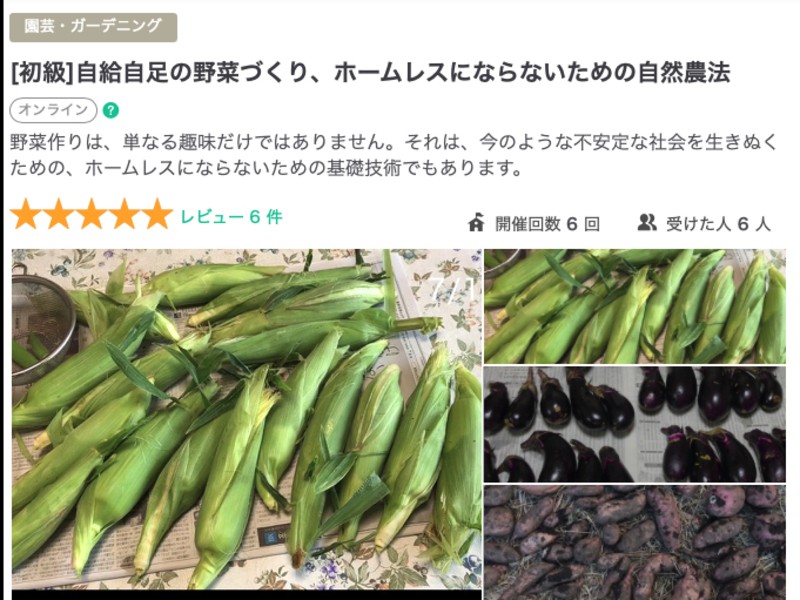The width and height of the screenshot is (800, 600).
Task: View the sweet potato thumbnail
Action: point(635,542)
